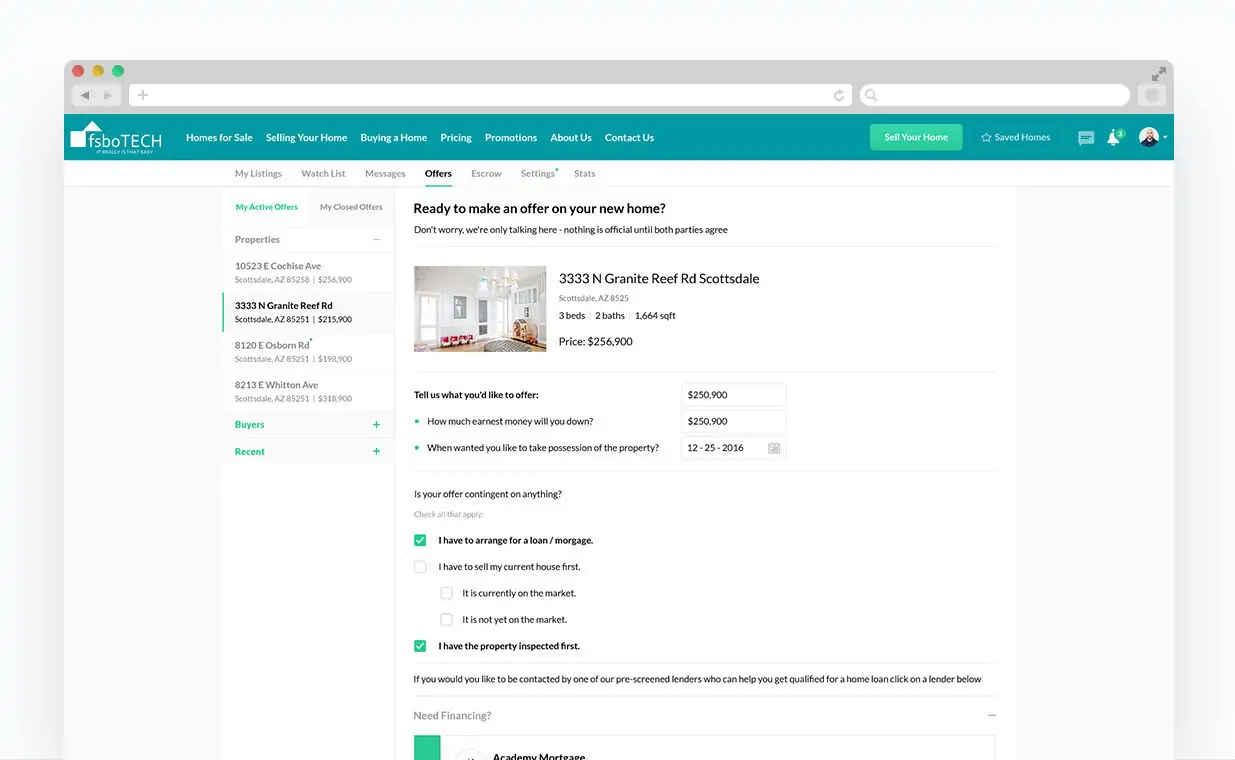The width and height of the screenshot is (1235, 760).
Task: Click the user profile avatar
Action: (x=1149, y=137)
